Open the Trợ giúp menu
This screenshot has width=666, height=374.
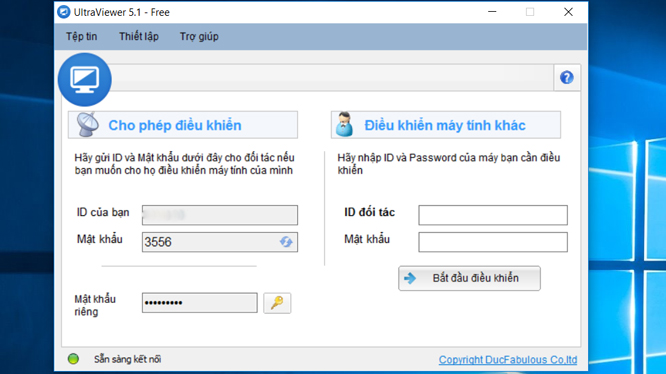click(199, 37)
